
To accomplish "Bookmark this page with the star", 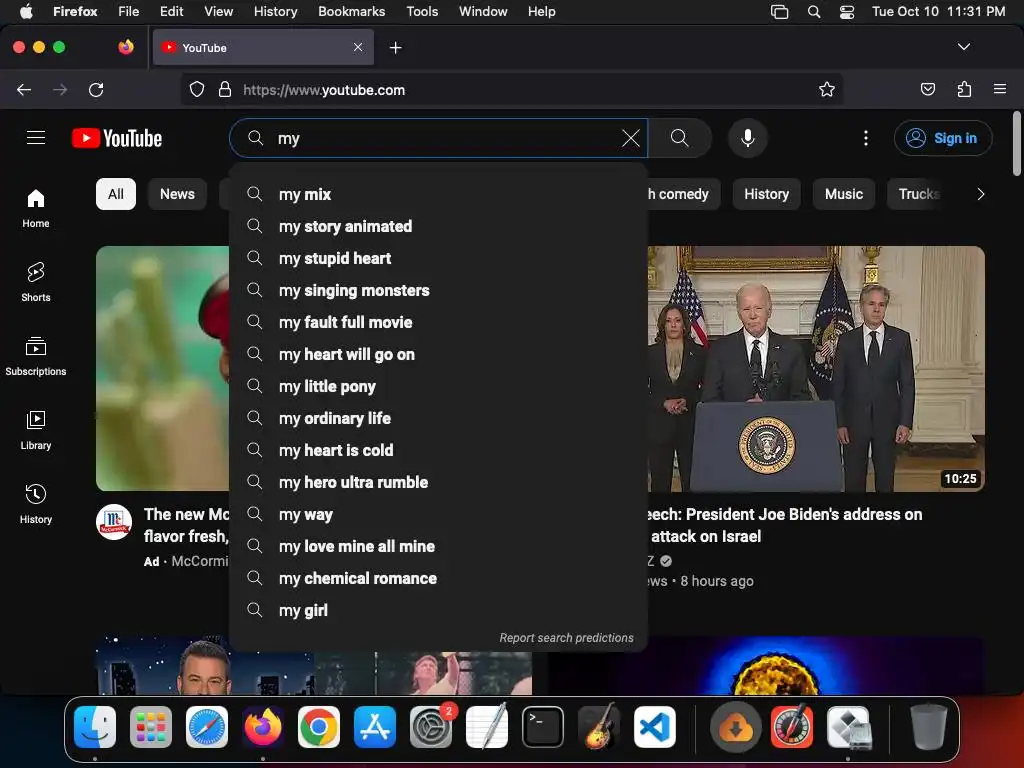I will [x=827, y=89].
